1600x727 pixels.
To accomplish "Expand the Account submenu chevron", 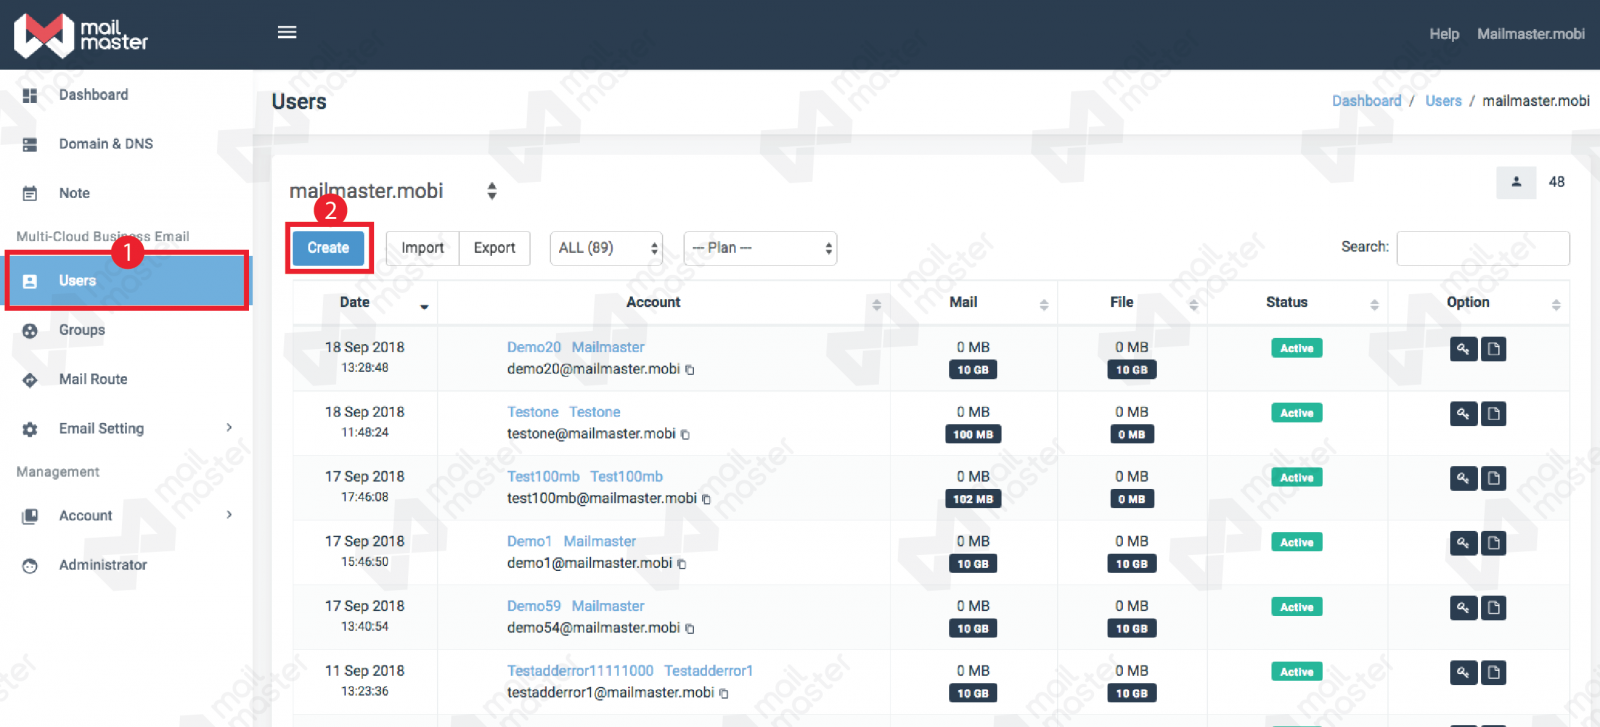I will (x=229, y=515).
